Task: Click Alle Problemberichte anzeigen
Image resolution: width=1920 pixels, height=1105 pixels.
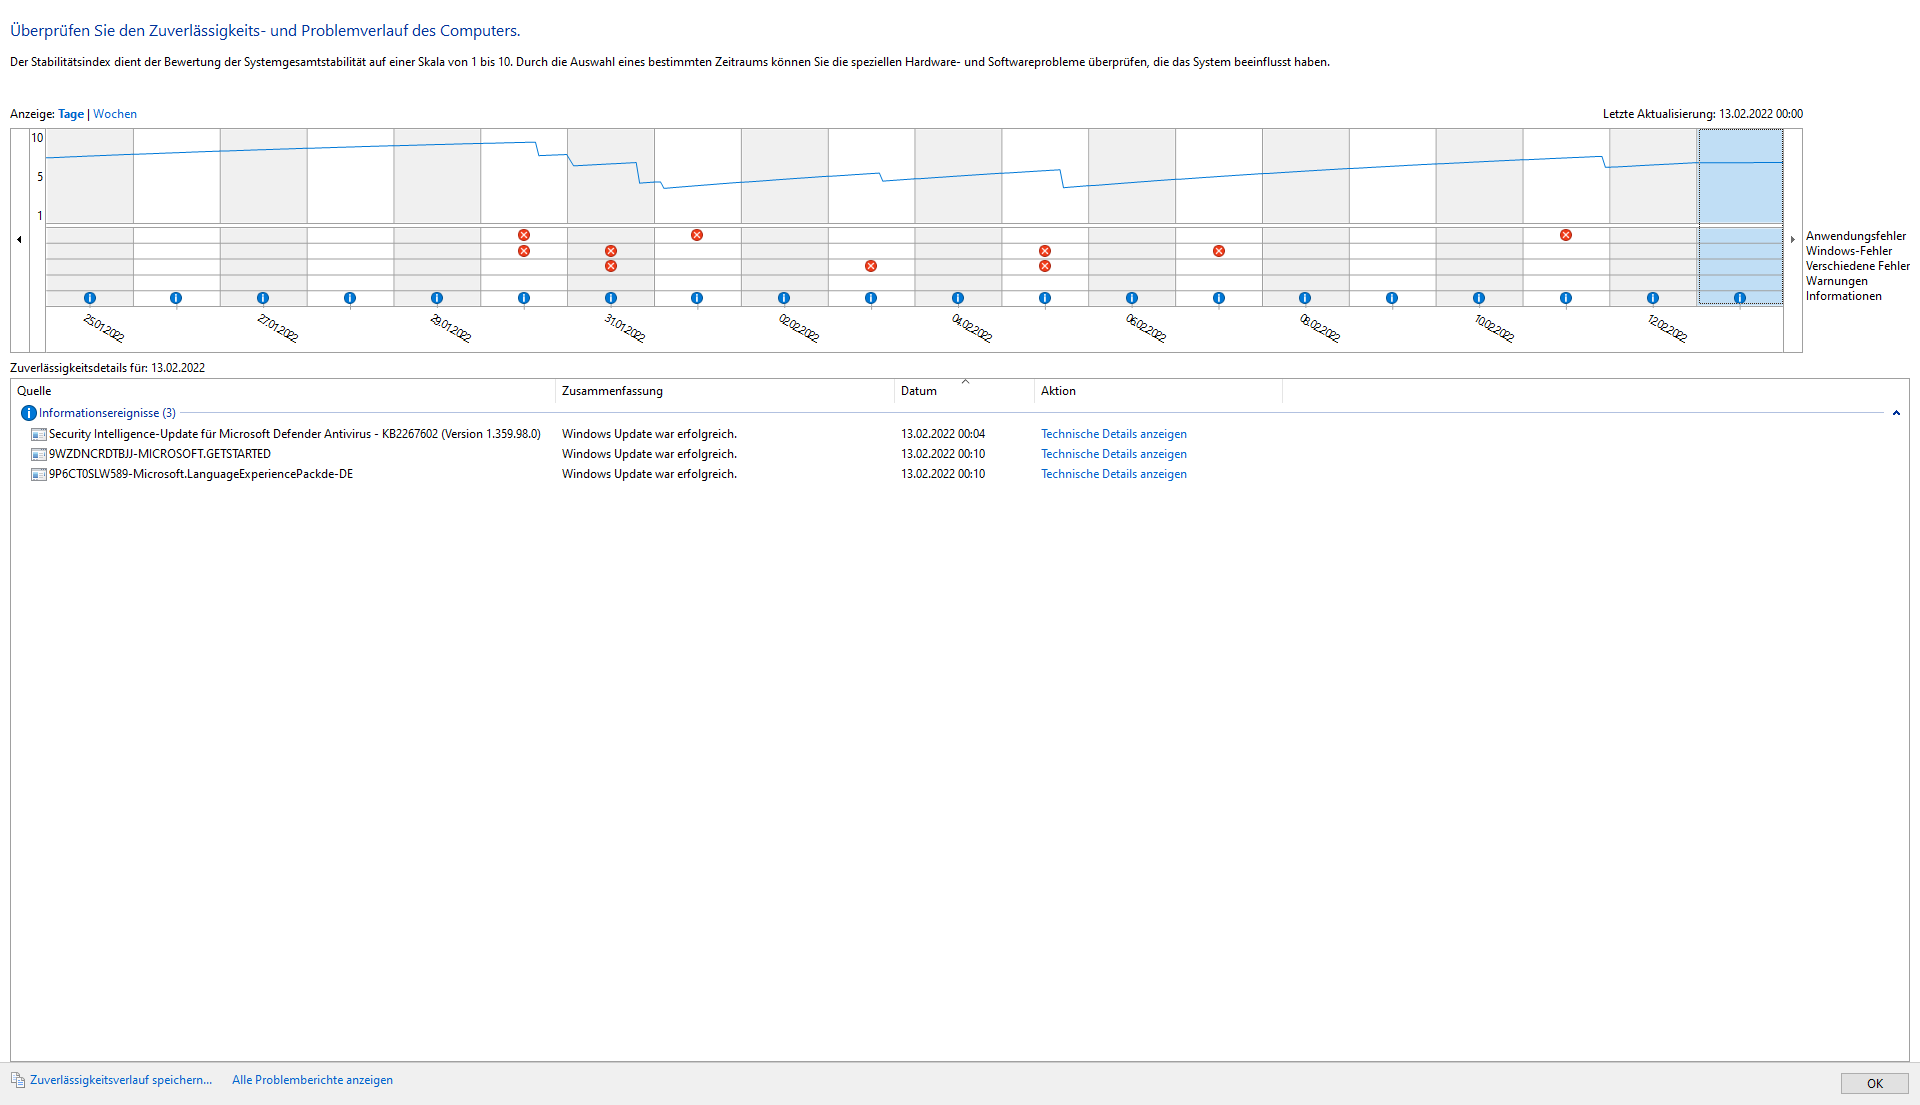Action: (312, 1080)
